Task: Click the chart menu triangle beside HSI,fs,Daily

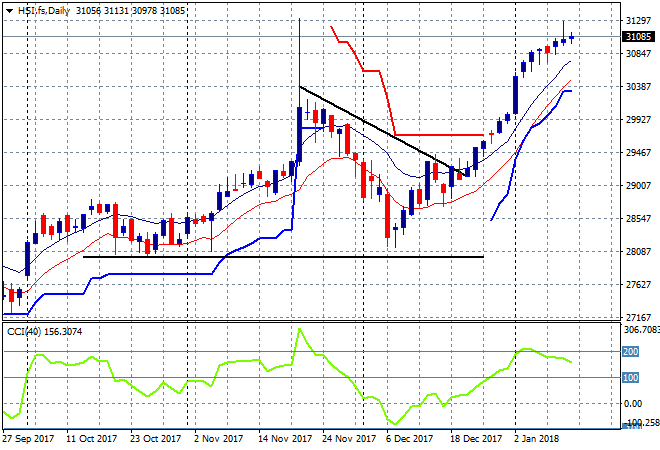Action: (x=9, y=11)
